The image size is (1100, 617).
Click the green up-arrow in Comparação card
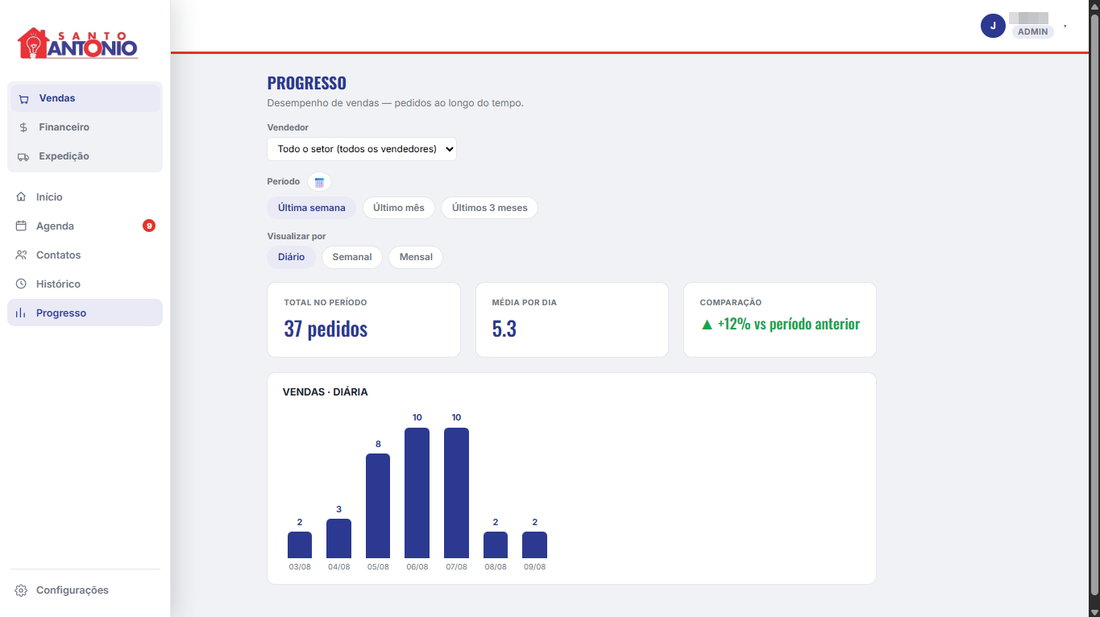(706, 325)
